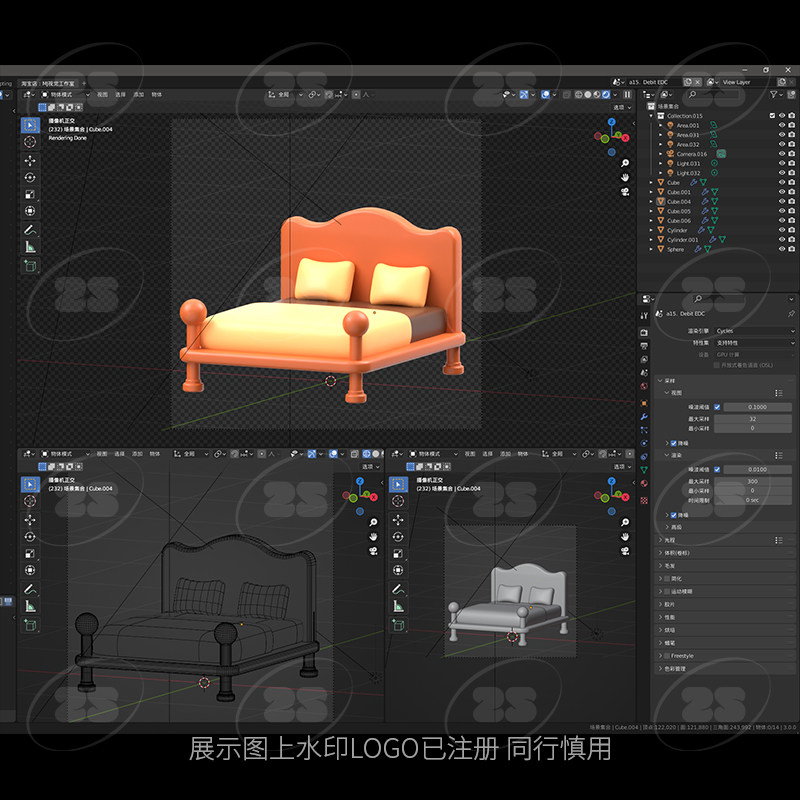Expand the 色彩管理 color management panel
The image size is (800, 800).
point(724,668)
